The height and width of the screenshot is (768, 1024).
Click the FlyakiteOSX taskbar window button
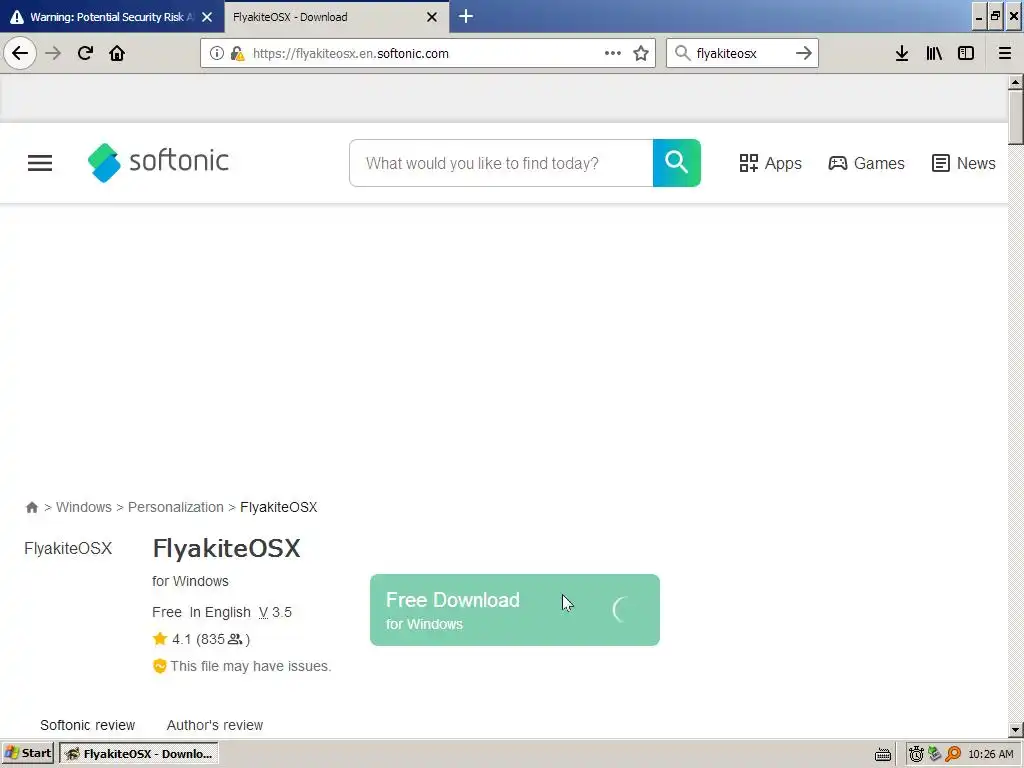coord(138,754)
